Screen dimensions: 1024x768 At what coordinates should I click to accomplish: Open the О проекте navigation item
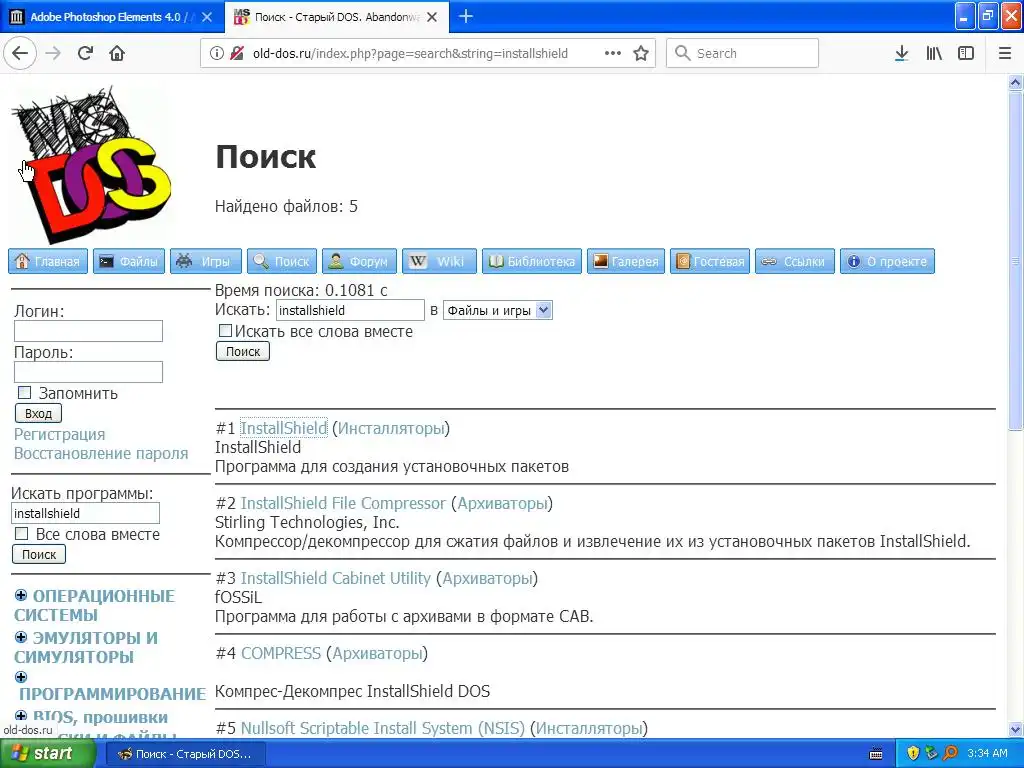(887, 261)
